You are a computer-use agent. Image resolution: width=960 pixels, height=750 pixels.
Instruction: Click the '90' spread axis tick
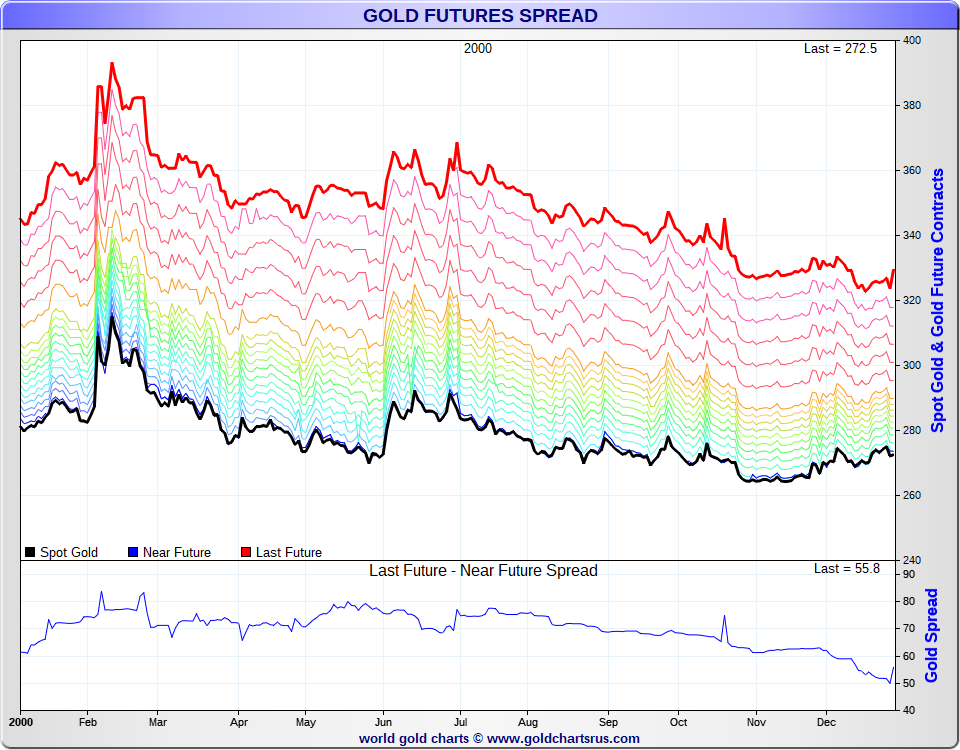point(909,574)
